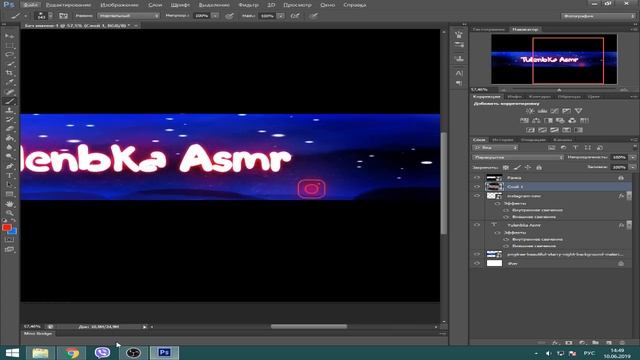This screenshot has width=640, height=360.
Task: Open the Mini Bridge tab
Action: coord(38,333)
